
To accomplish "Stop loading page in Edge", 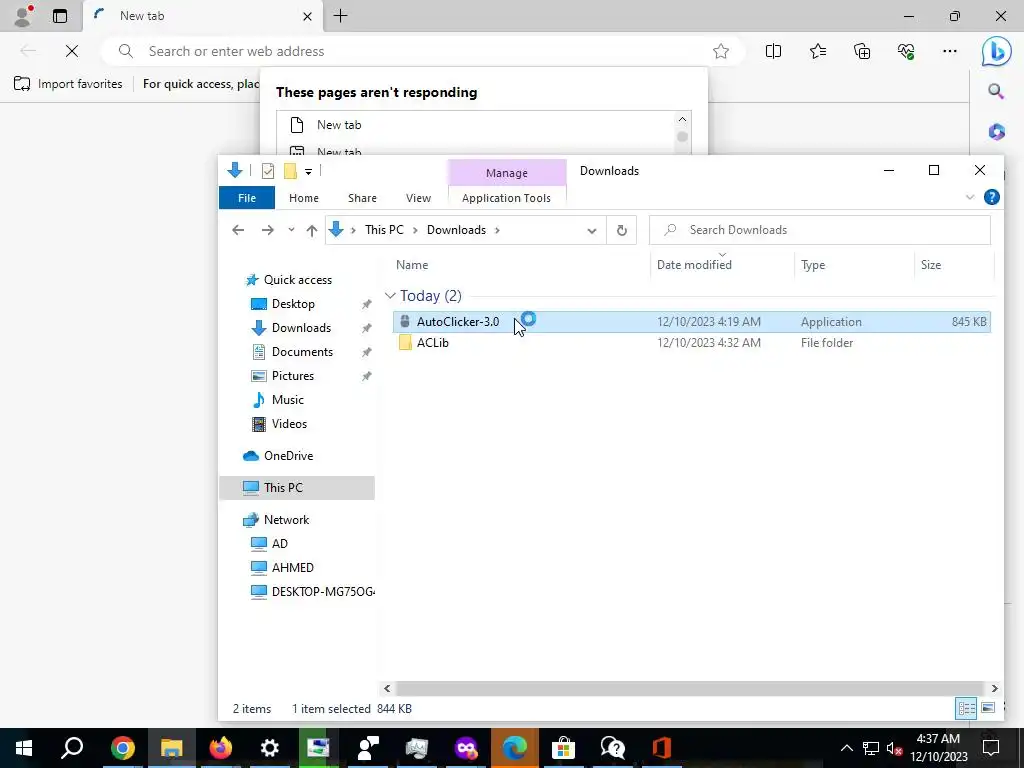I will [72, 51].
